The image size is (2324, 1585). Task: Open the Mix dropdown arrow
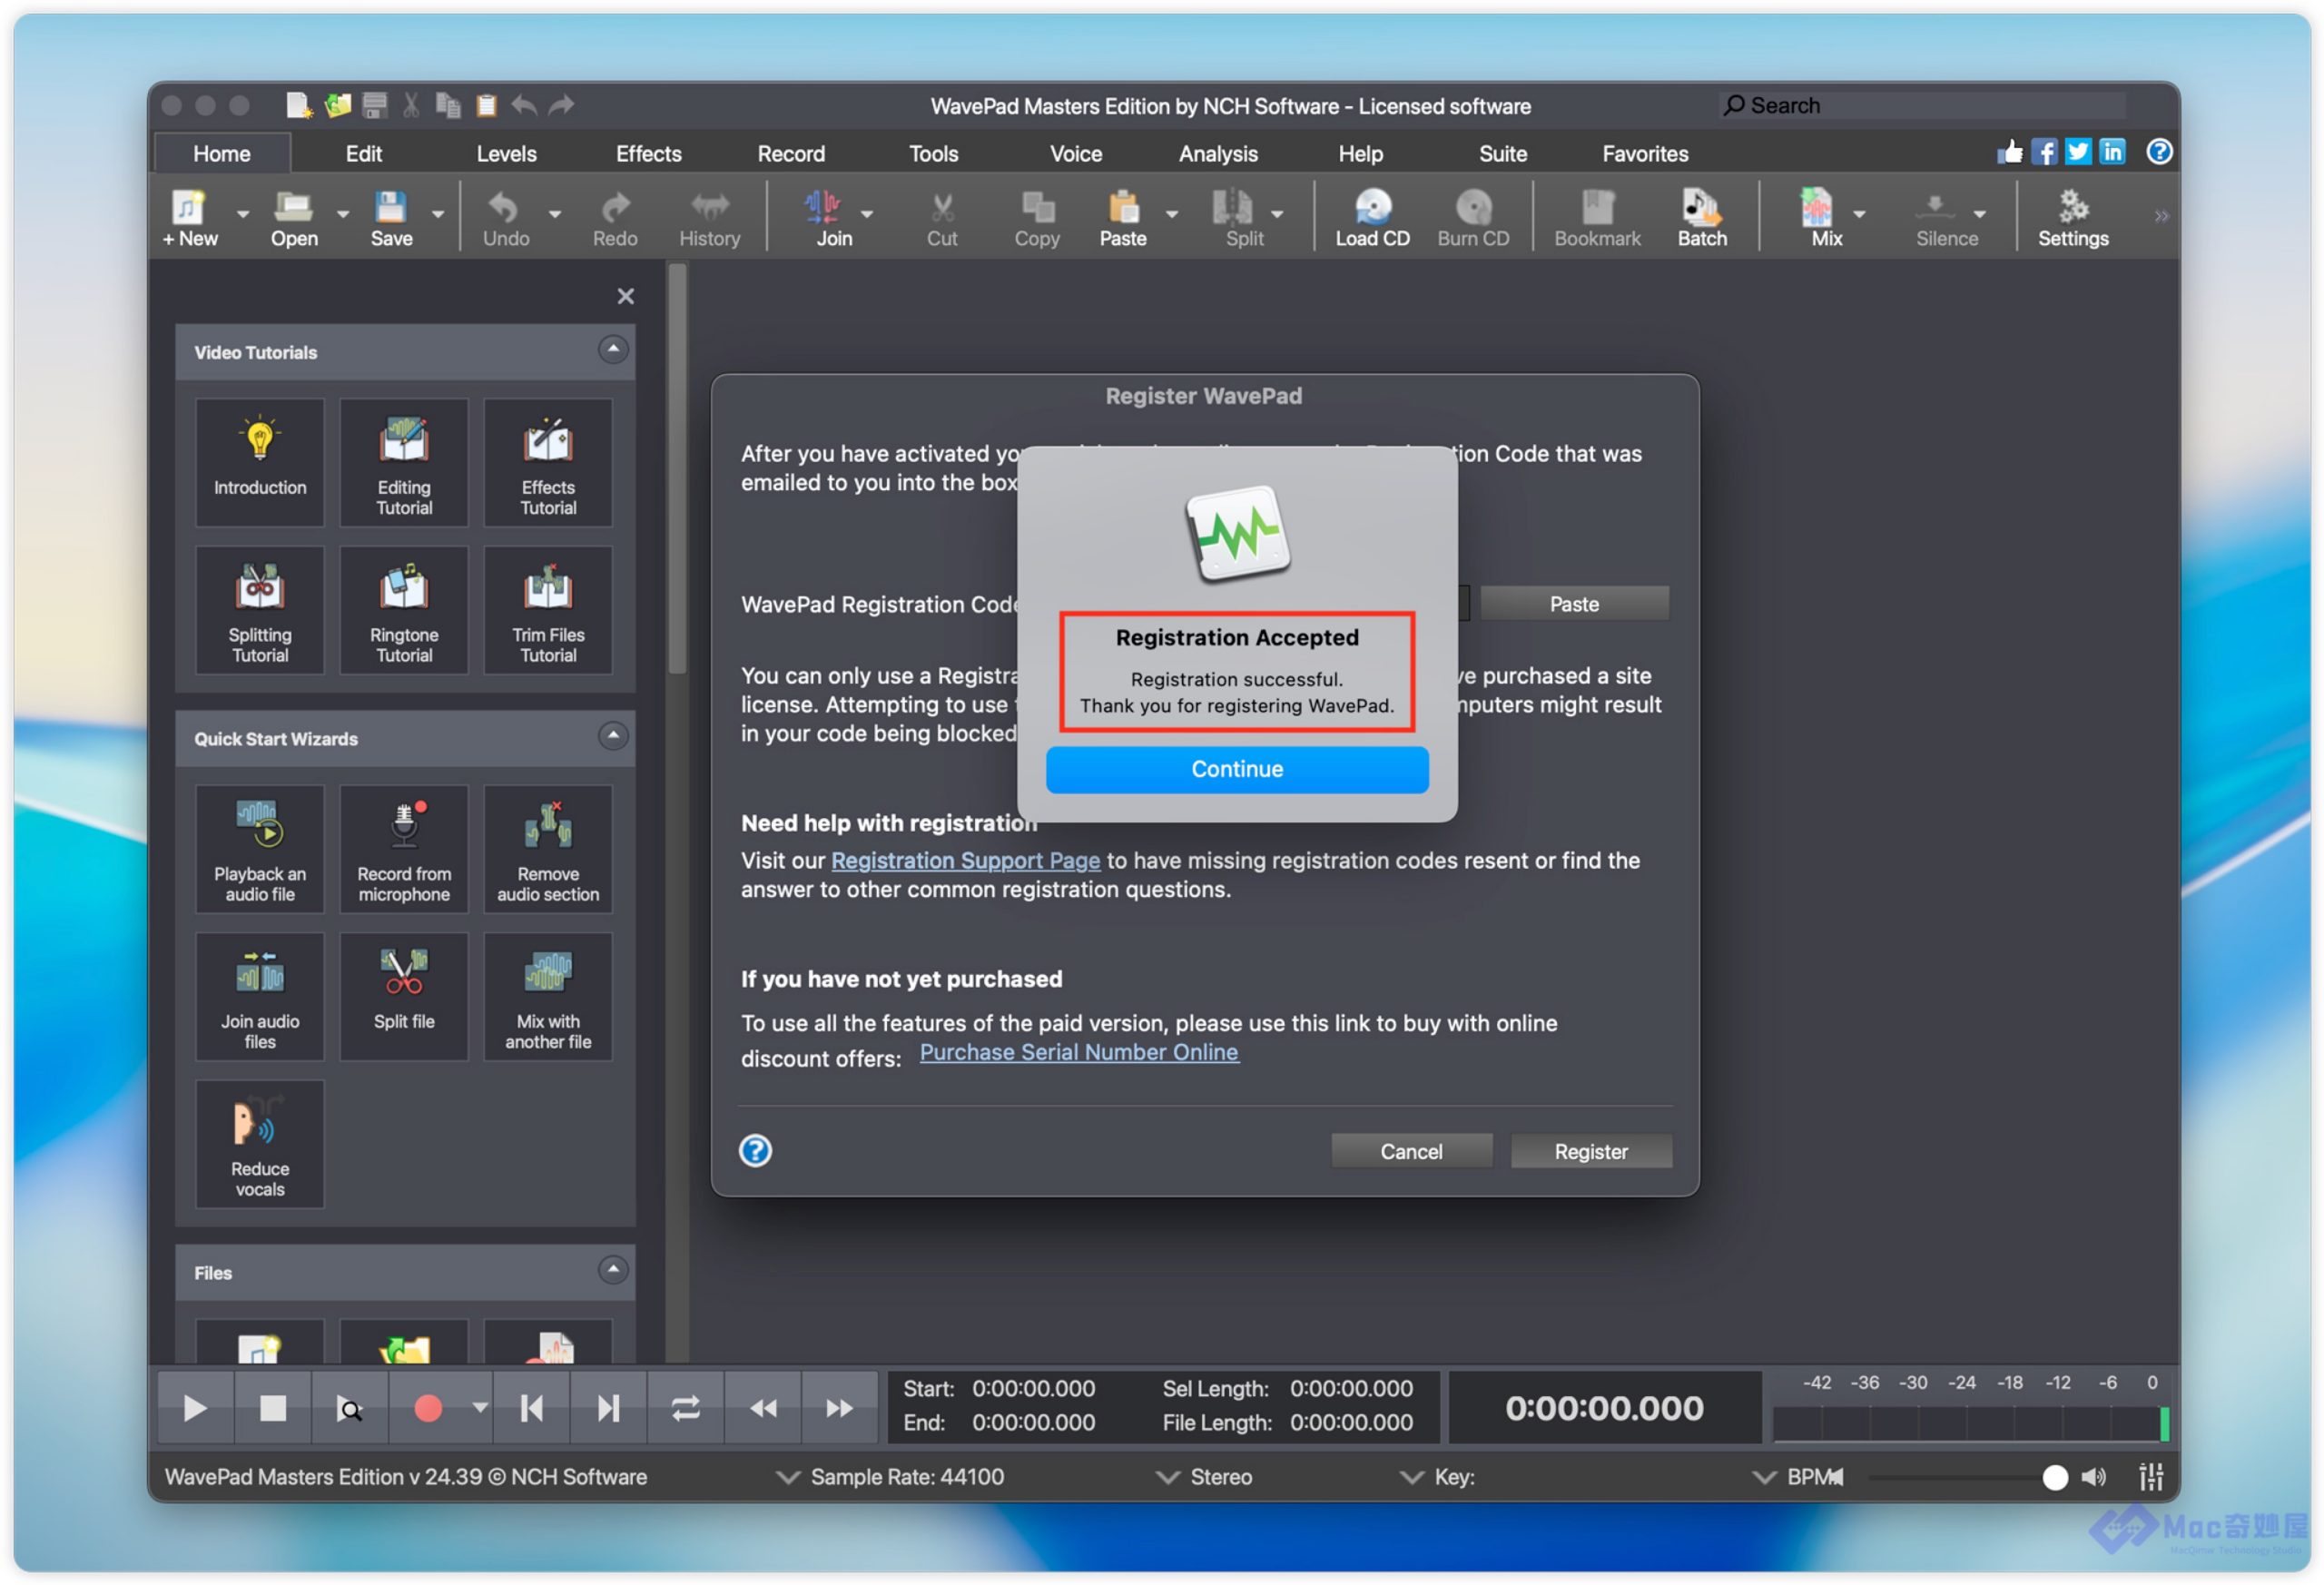(1859, 214)
